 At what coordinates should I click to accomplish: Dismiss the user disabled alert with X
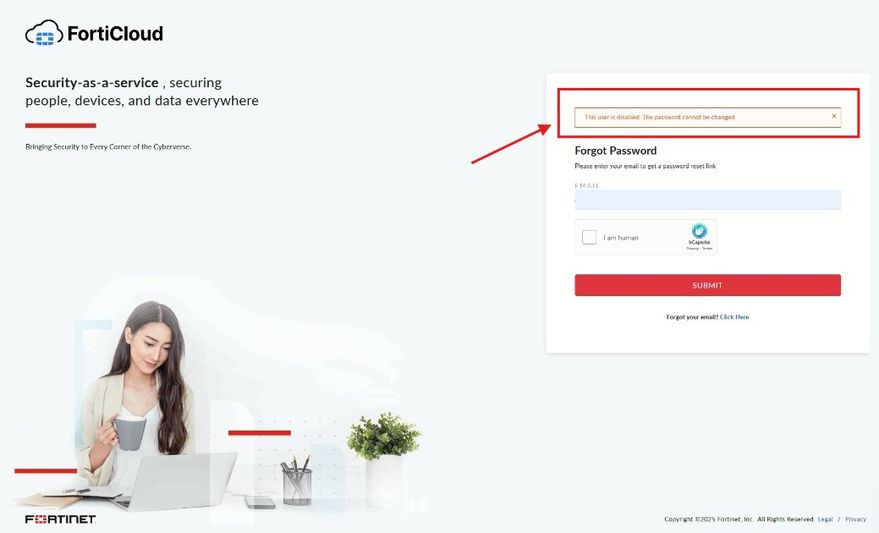pos(834,116)
